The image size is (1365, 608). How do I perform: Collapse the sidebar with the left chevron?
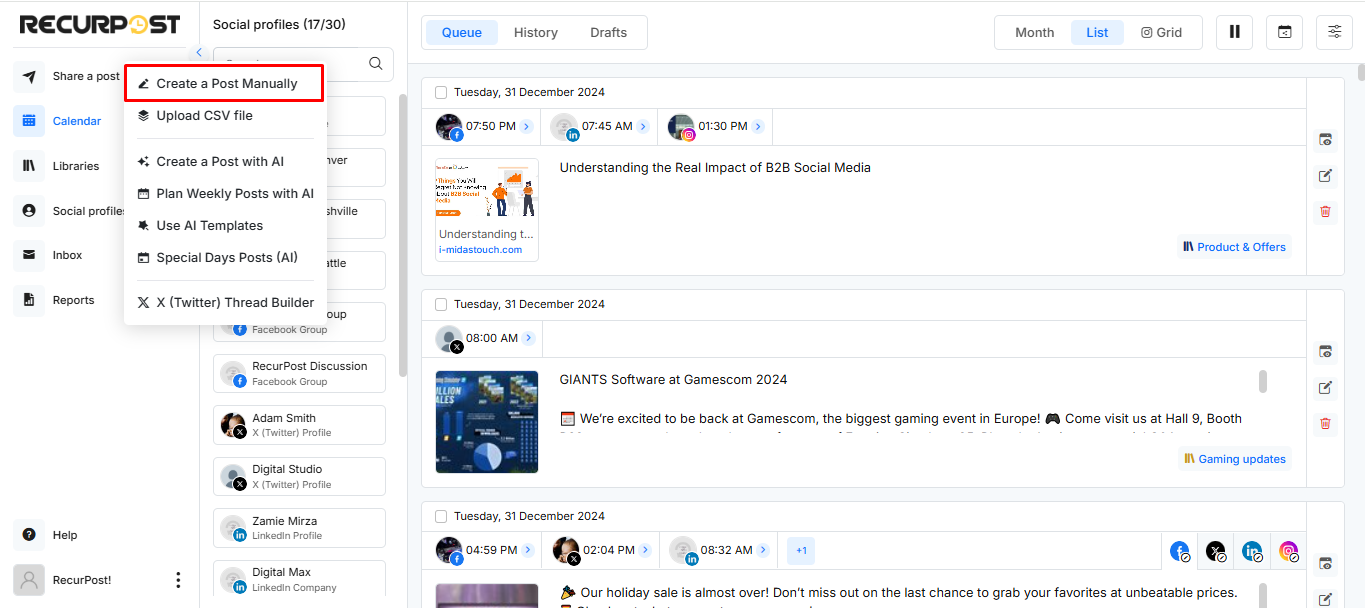click(x=199, y=52)
